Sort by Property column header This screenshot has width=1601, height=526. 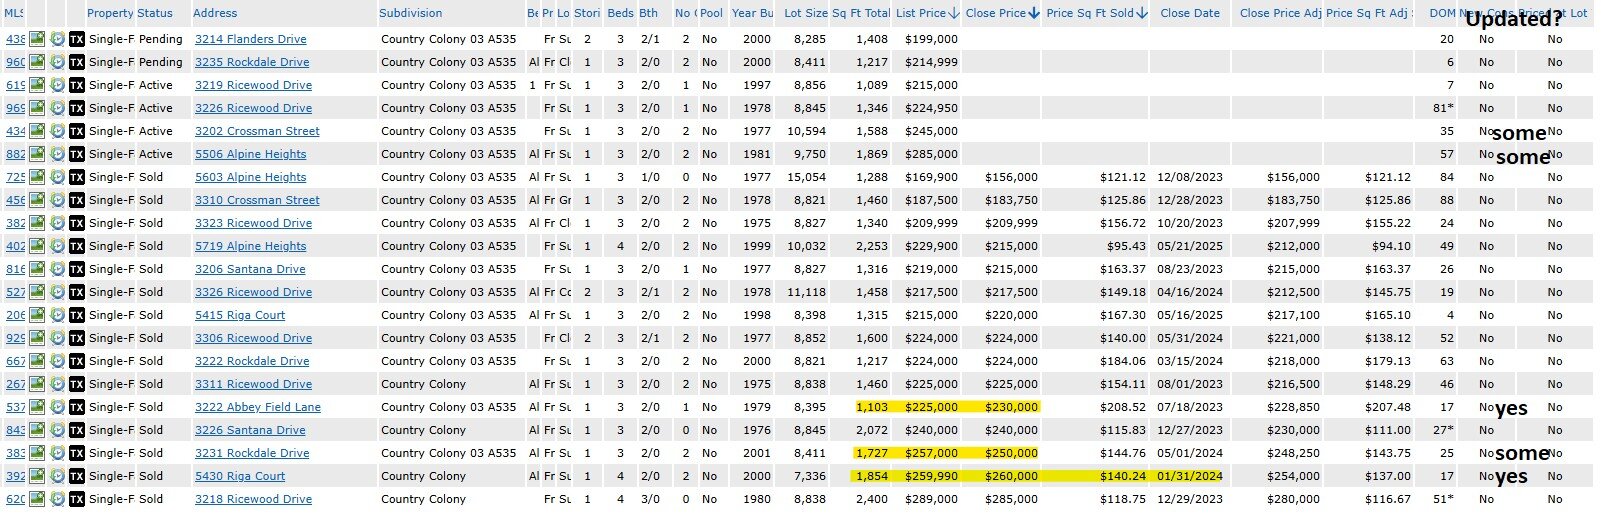point(110,14)
